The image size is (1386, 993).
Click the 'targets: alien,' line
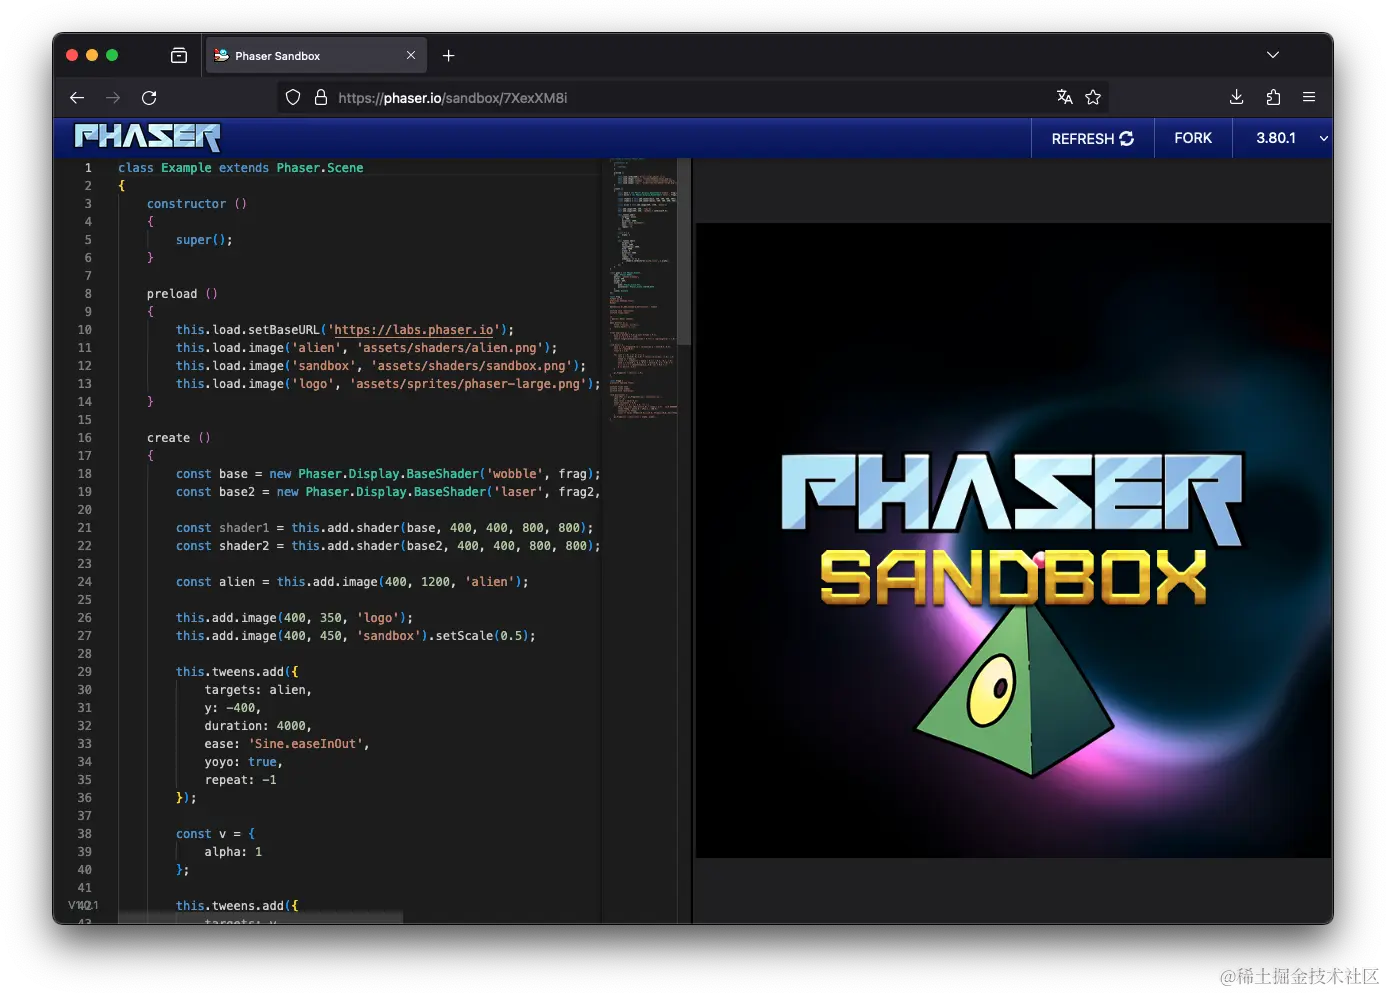[258, 690]
